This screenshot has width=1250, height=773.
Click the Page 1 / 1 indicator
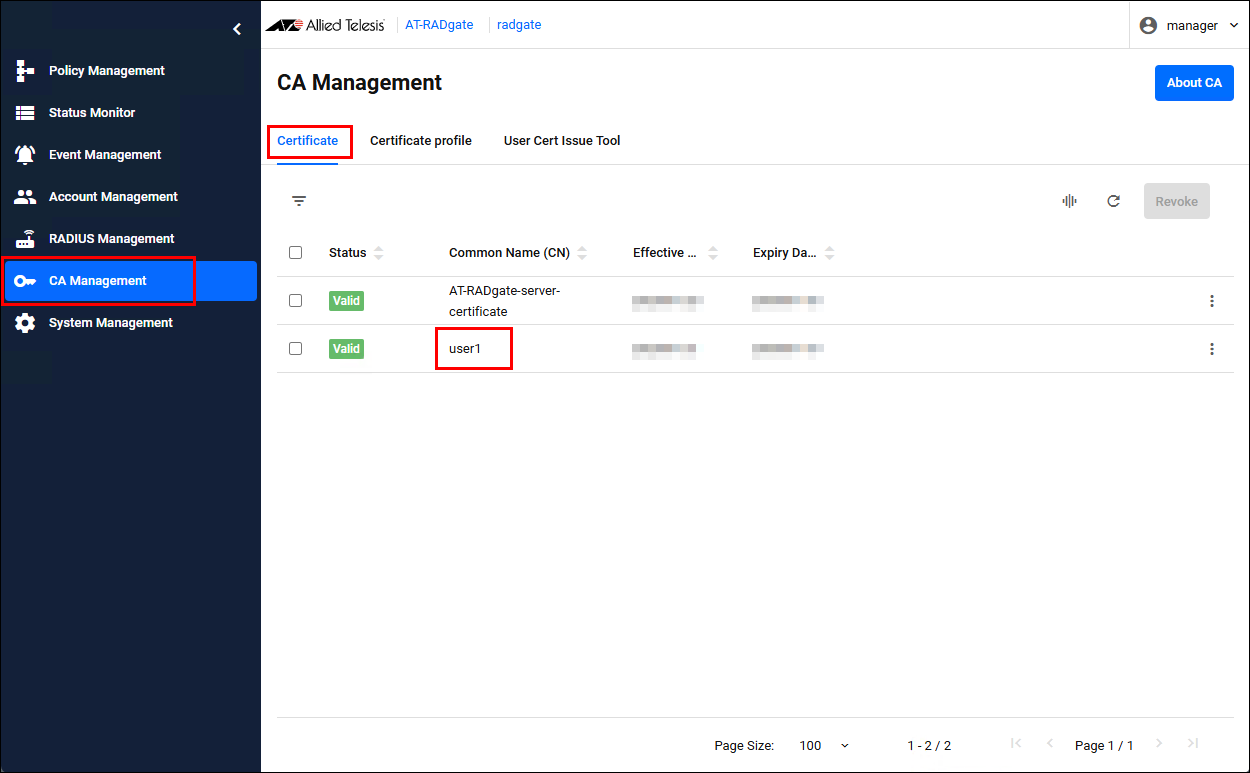point(1104,746)
